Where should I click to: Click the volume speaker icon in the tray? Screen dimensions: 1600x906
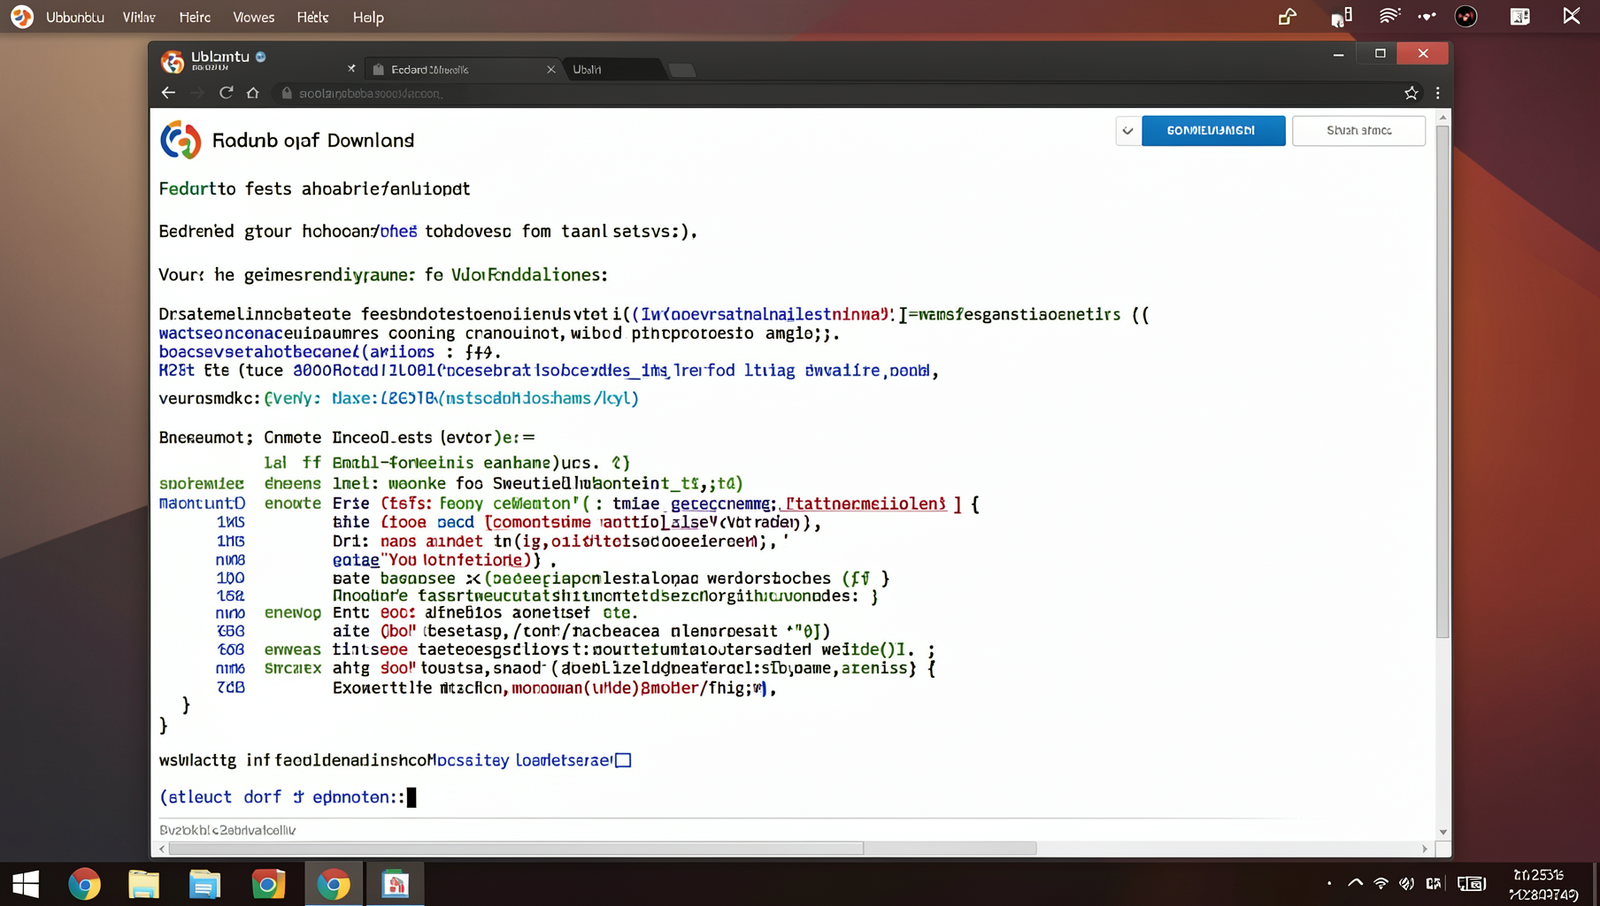click(1407, 883)
